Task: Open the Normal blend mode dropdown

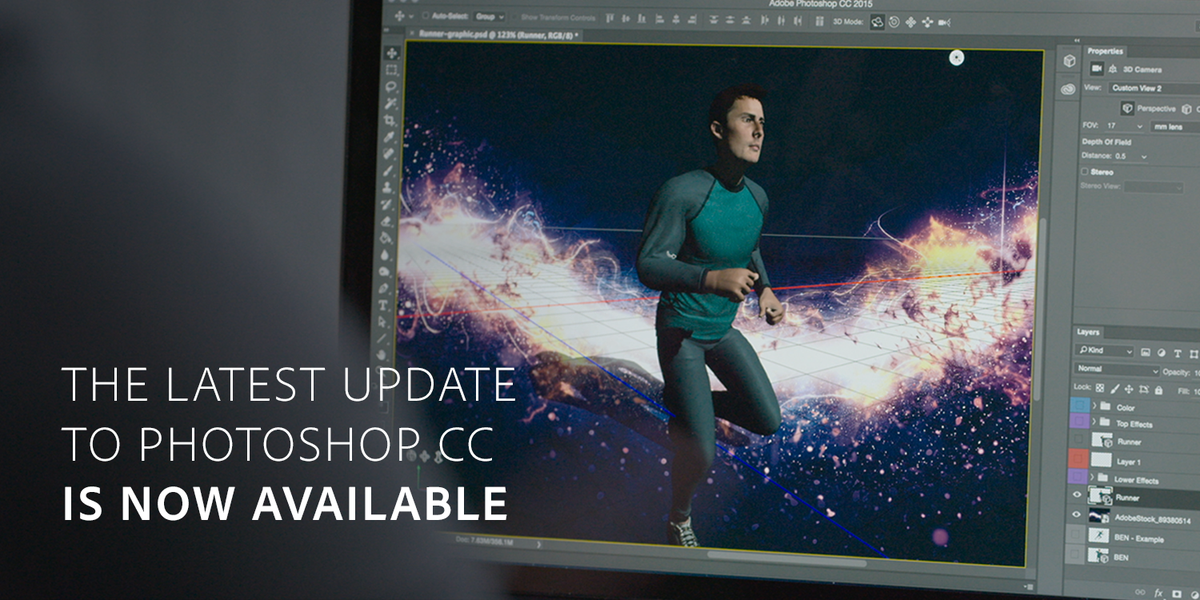Action: pos(1116,369)
